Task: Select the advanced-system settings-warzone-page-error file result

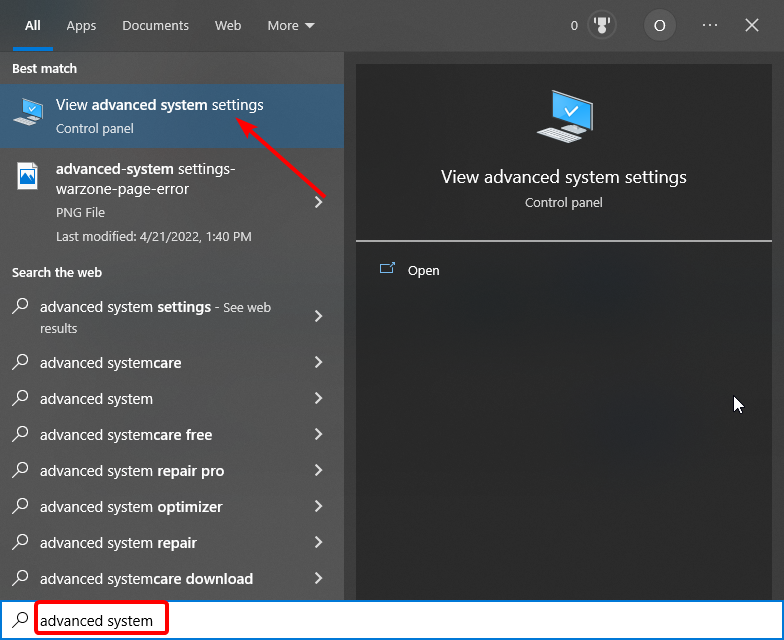Action: pos(172,202)
